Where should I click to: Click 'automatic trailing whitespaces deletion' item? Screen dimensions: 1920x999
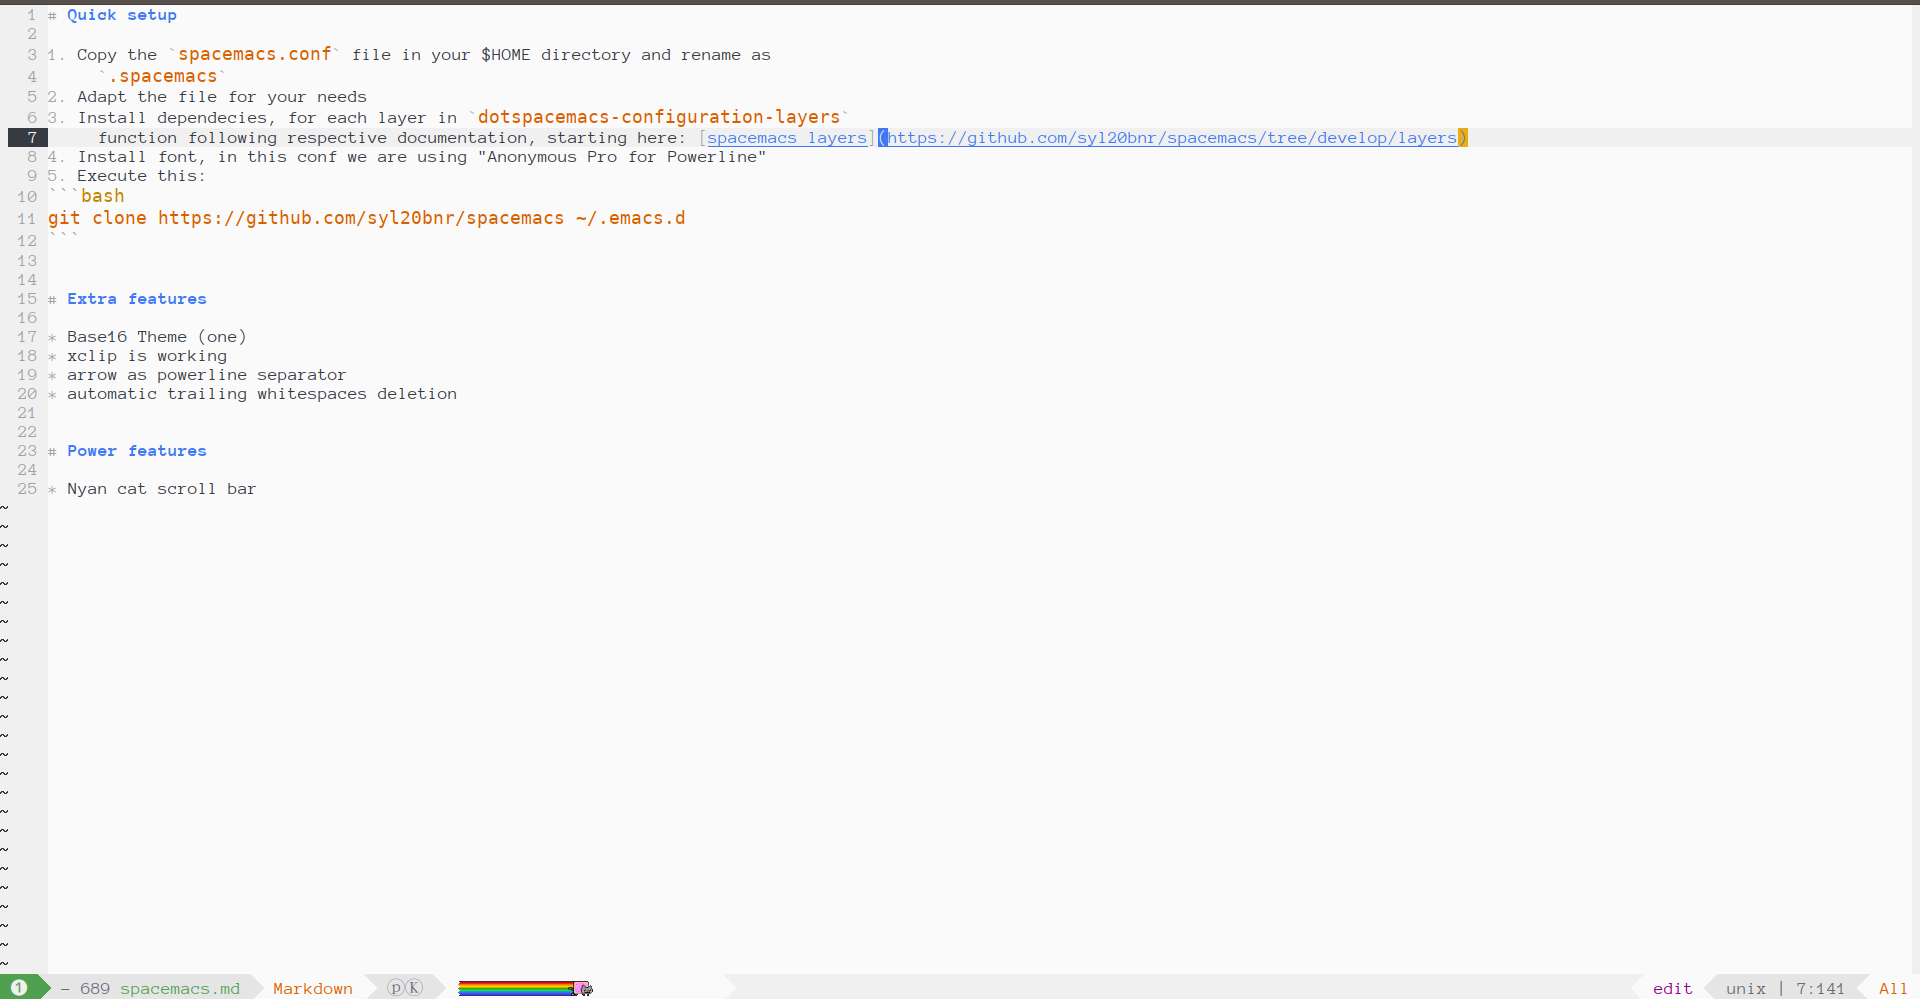tap(262, 394)
